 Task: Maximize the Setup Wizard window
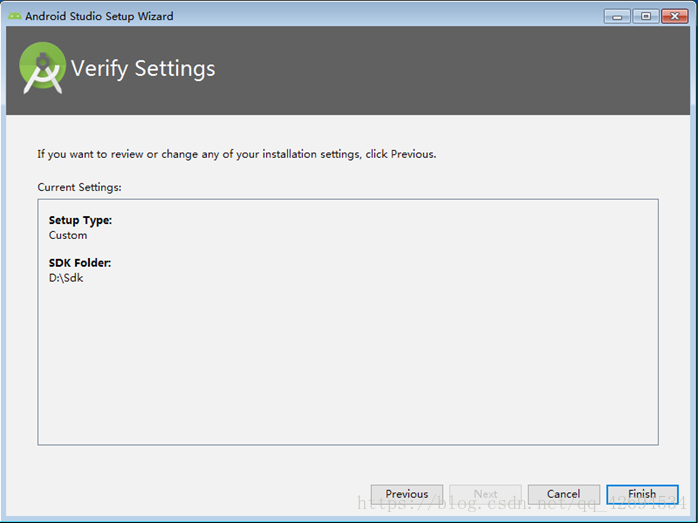(x=646, y=16)
